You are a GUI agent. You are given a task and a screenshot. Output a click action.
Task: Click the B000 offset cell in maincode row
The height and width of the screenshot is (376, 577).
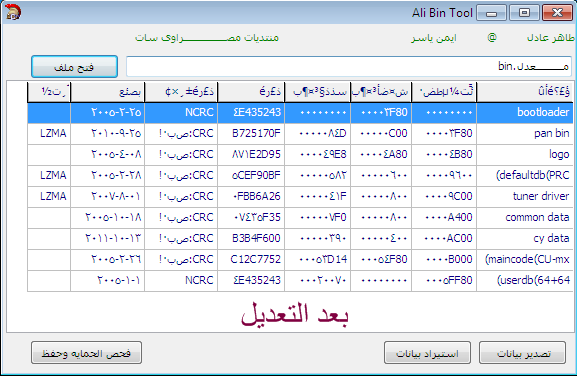click(444, 259)
